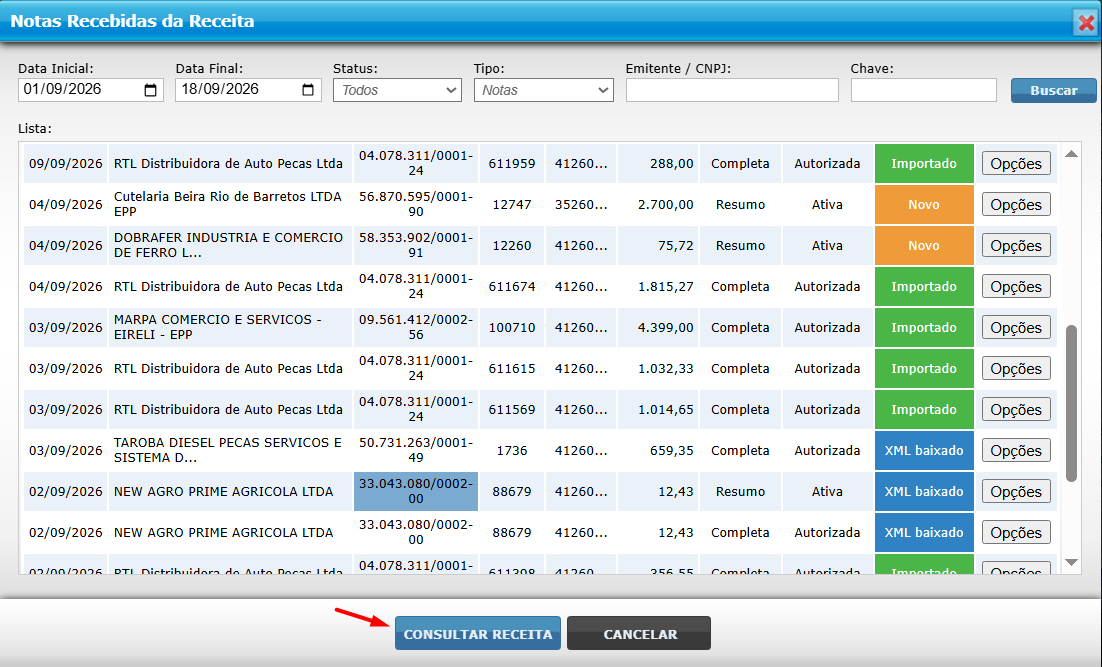Click the list scroll-up arrow
Viewport: 1102px width, 667px height.
(x=1071, y=154)
